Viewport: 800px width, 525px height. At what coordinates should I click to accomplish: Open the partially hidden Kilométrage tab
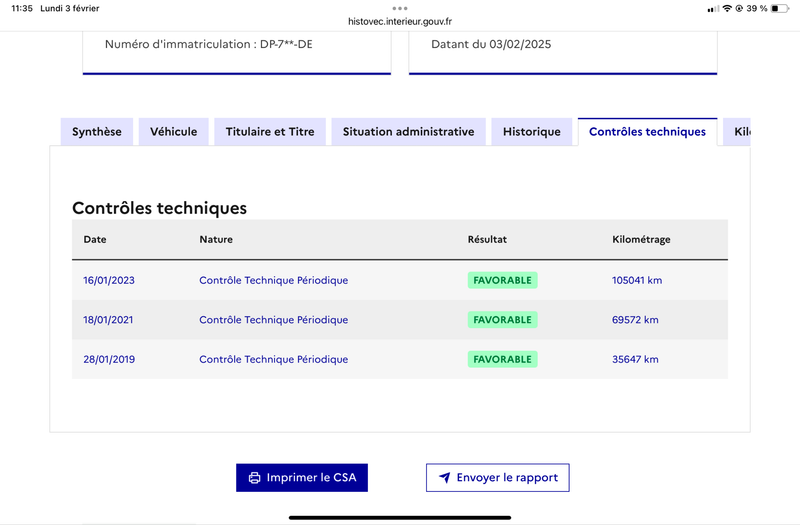(737, 132)
